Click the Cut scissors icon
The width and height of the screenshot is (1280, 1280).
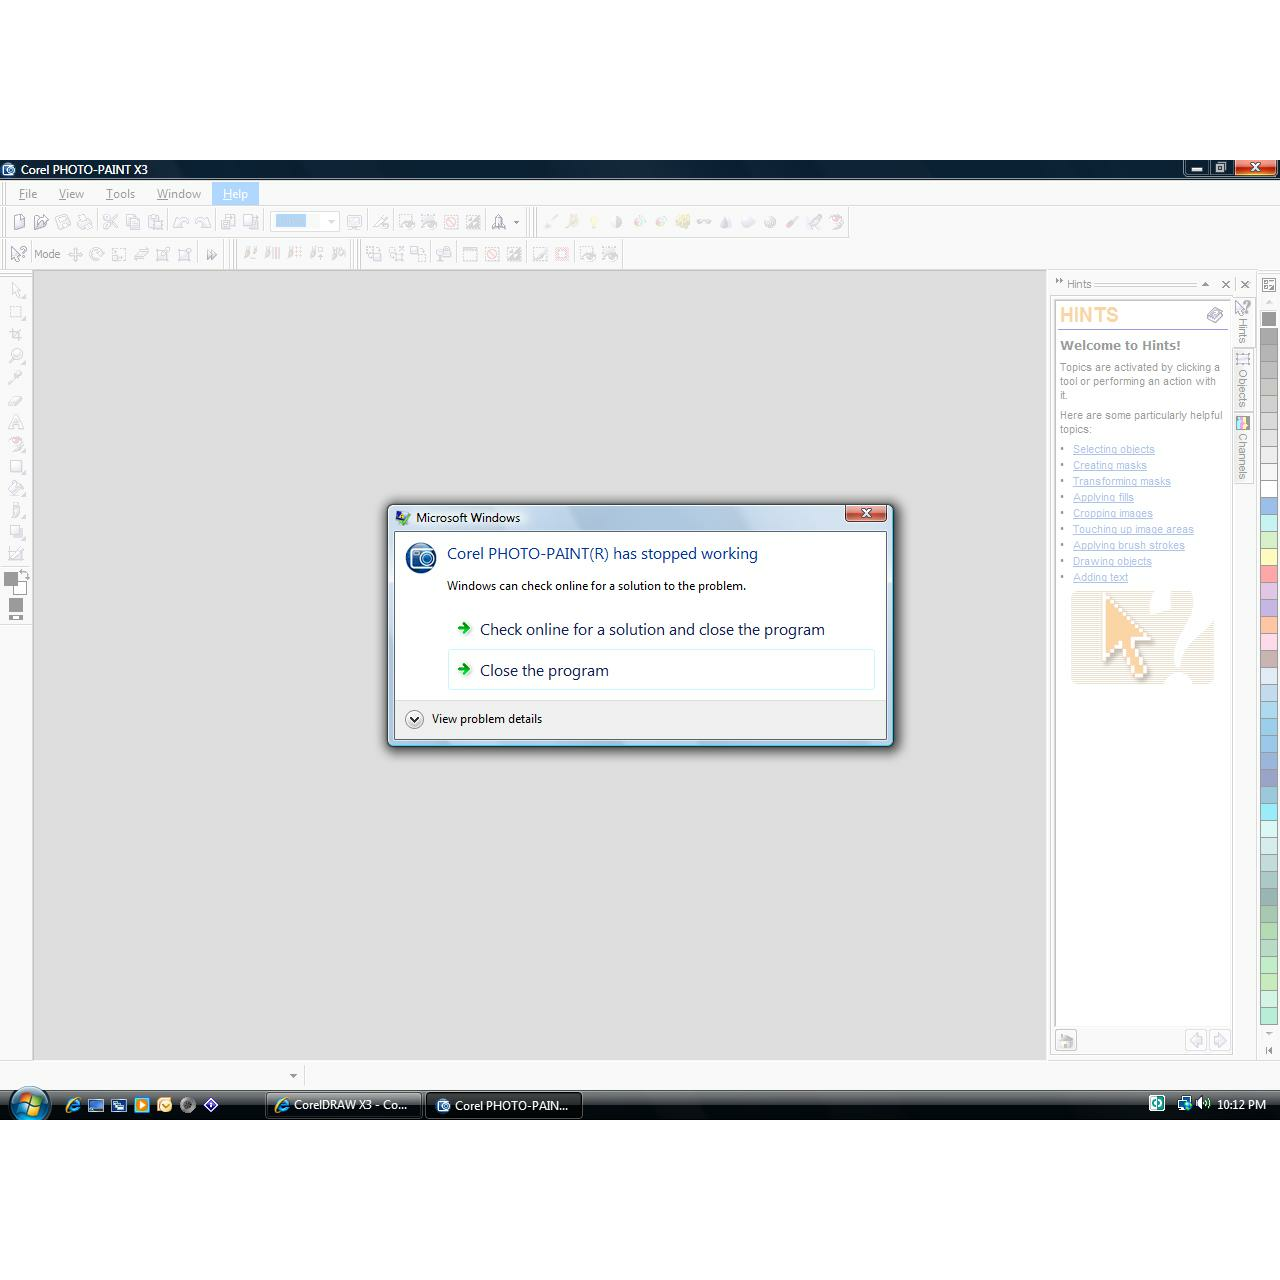(110, 222)
